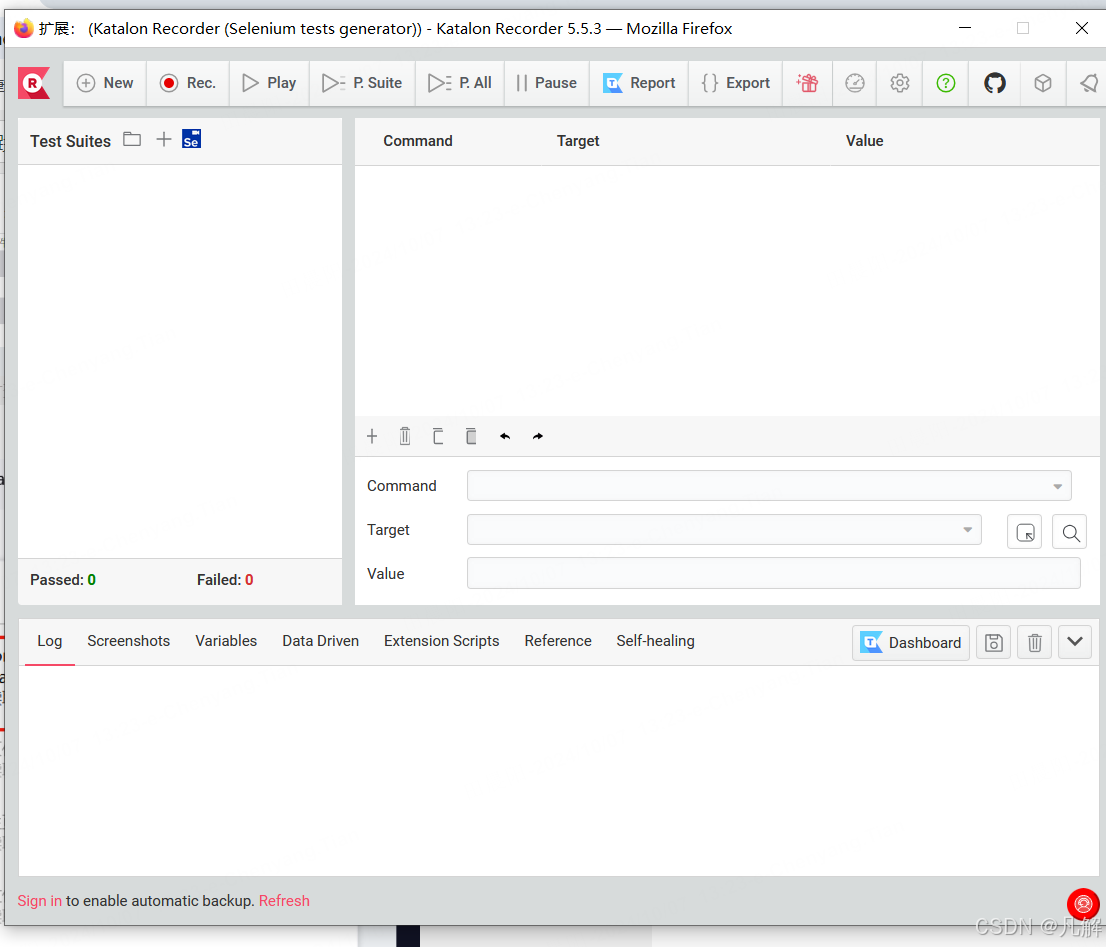Click the Value column header

pos(865,141)
